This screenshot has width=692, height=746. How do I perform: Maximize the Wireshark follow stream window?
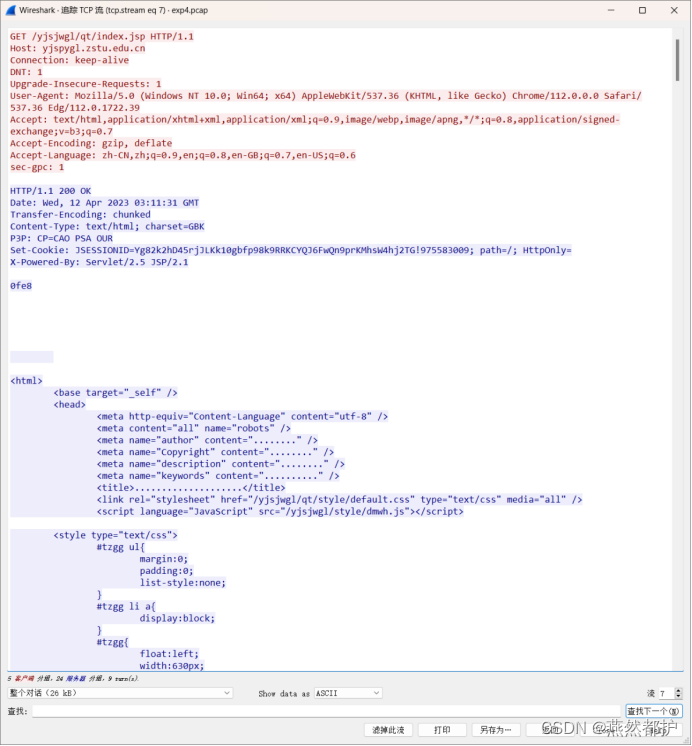(642, 10)
